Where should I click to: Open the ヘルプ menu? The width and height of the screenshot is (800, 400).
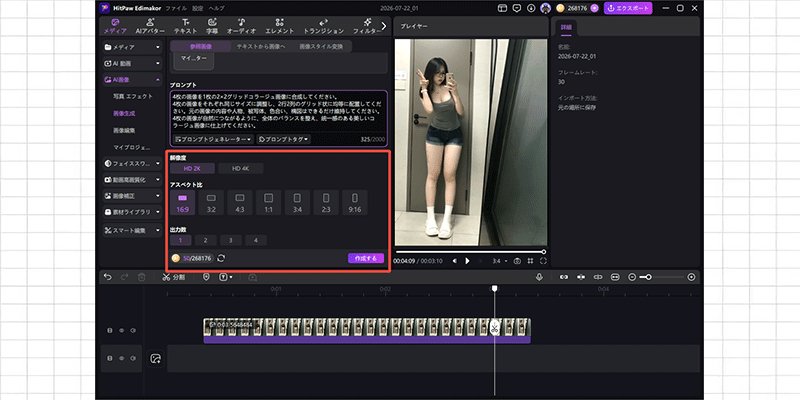click(216, 8)
